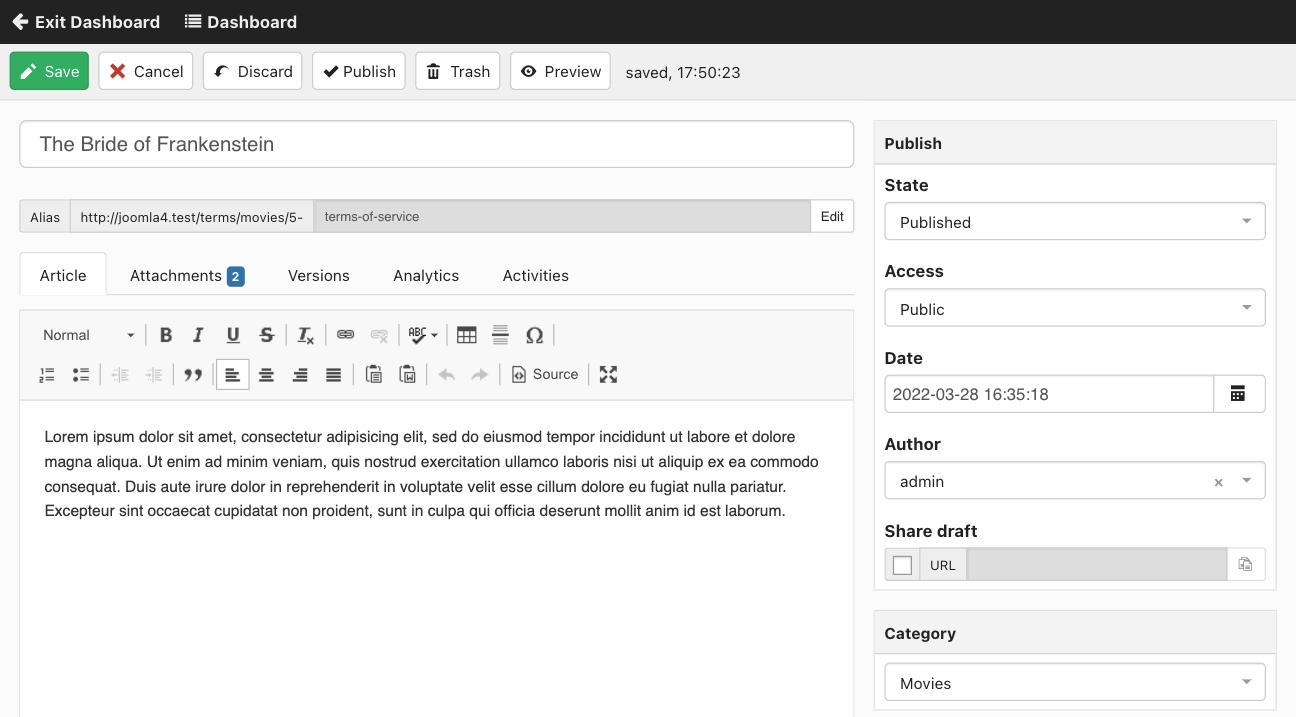Screen dimensions: 1296x717
Task: Toggle bold formatting in editor toolbar
Action: (166, 335)
